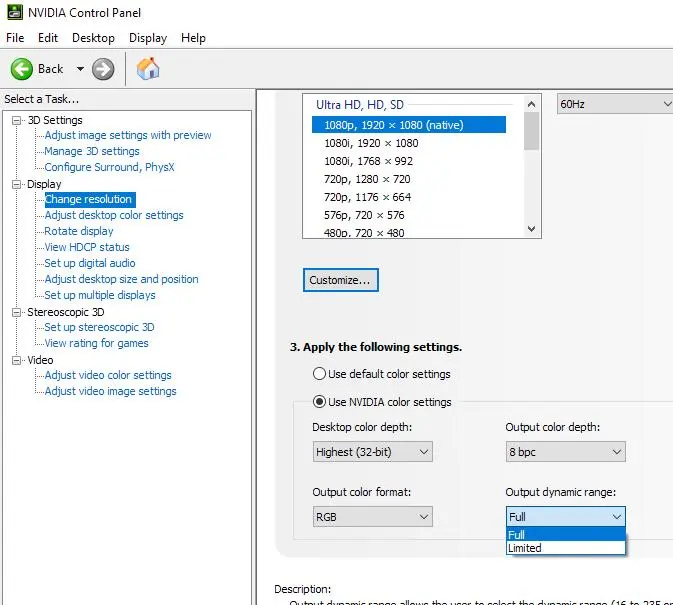The image size is (673, 605).
Task: Open Adjust desktop size and position
Action: 121,279
